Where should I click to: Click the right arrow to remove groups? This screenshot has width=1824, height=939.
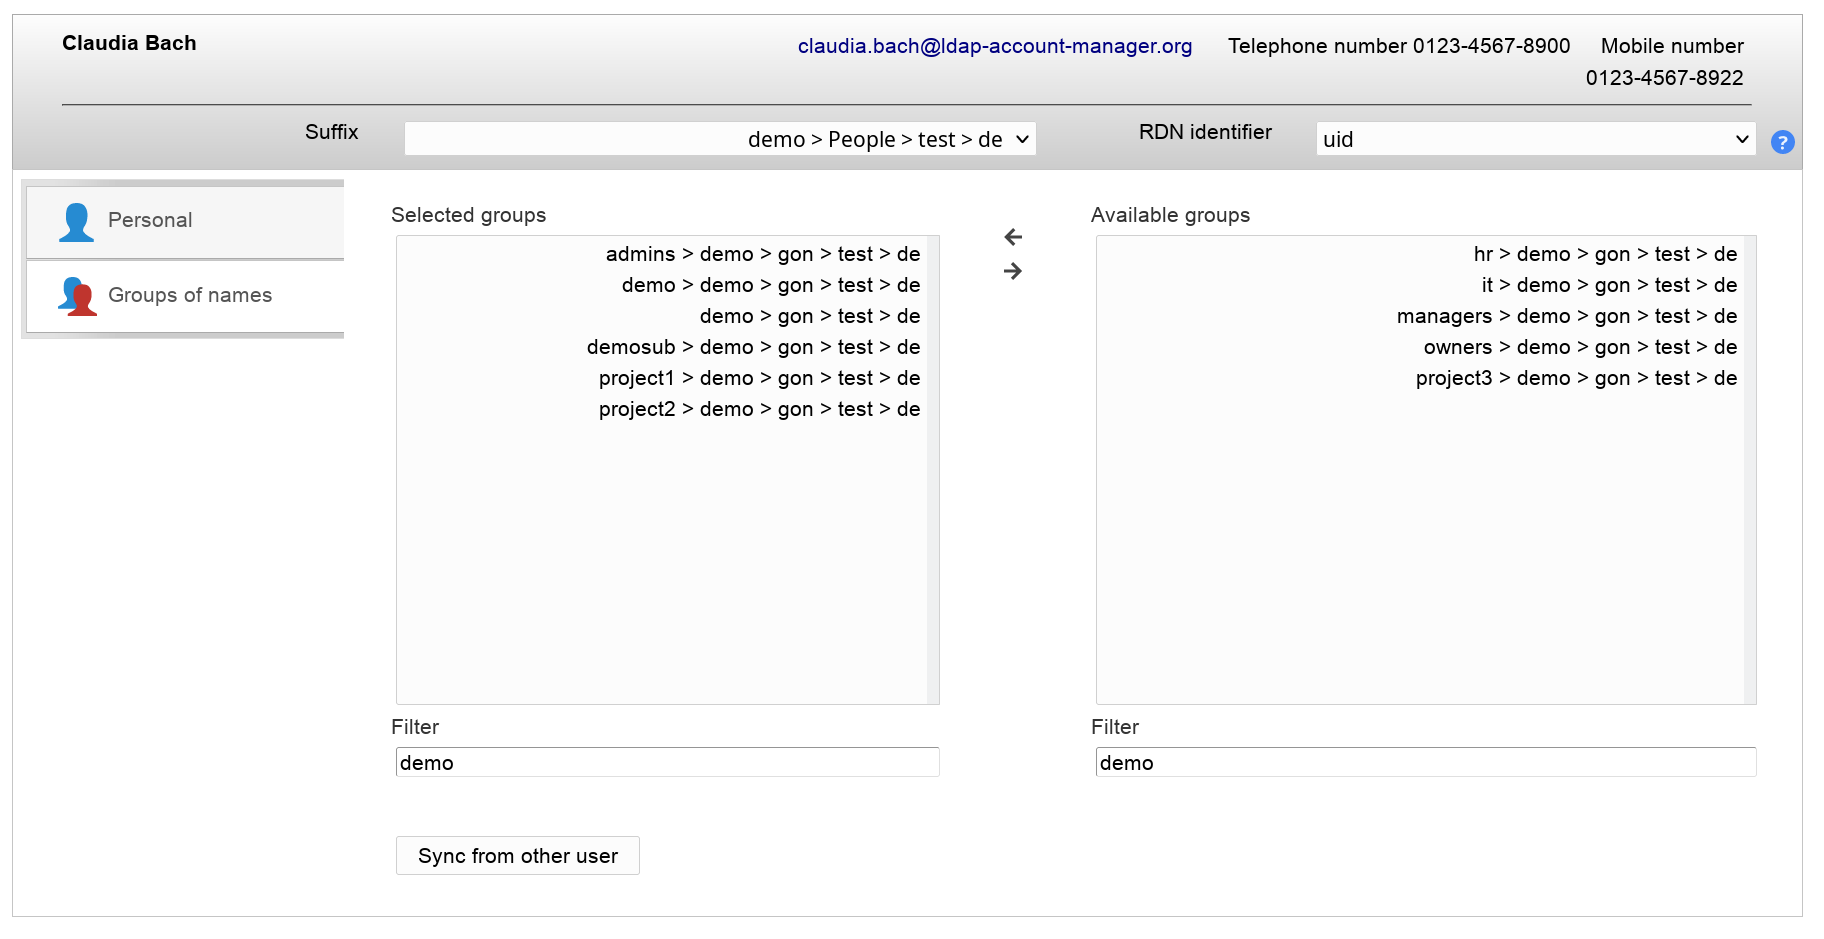(1013, 271)
